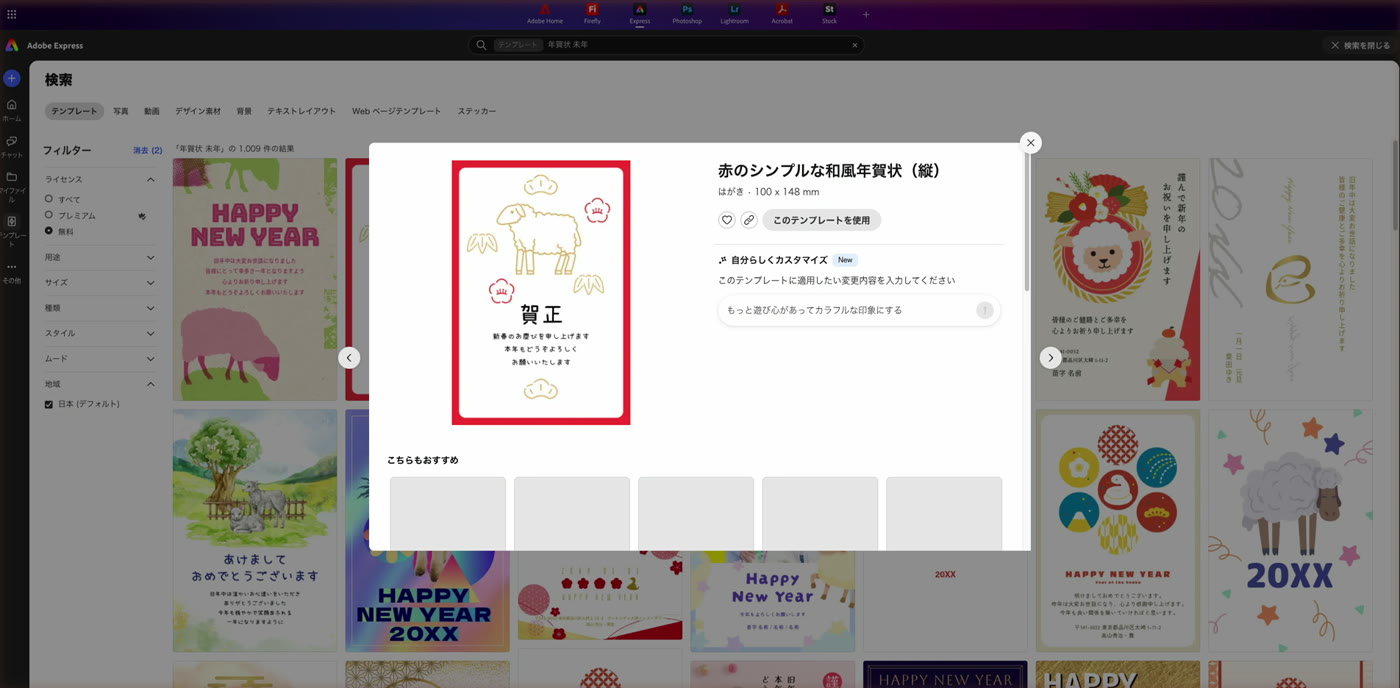
Task: Open Adobe Home from top bar
Action: [x=545, y=14]
